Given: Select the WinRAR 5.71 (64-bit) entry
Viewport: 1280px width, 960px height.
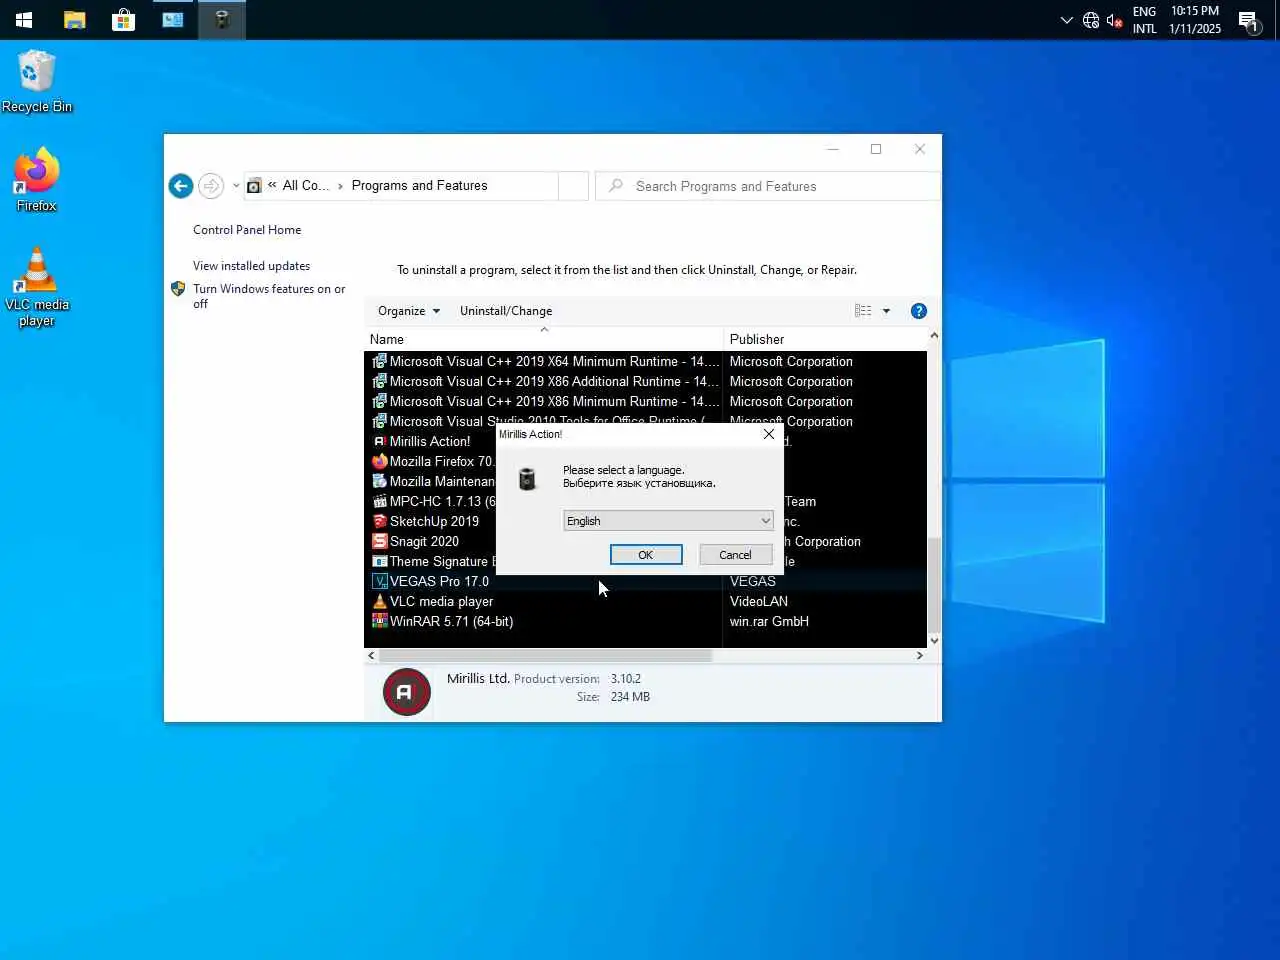Looking at the screenshot, I should 645,621.
